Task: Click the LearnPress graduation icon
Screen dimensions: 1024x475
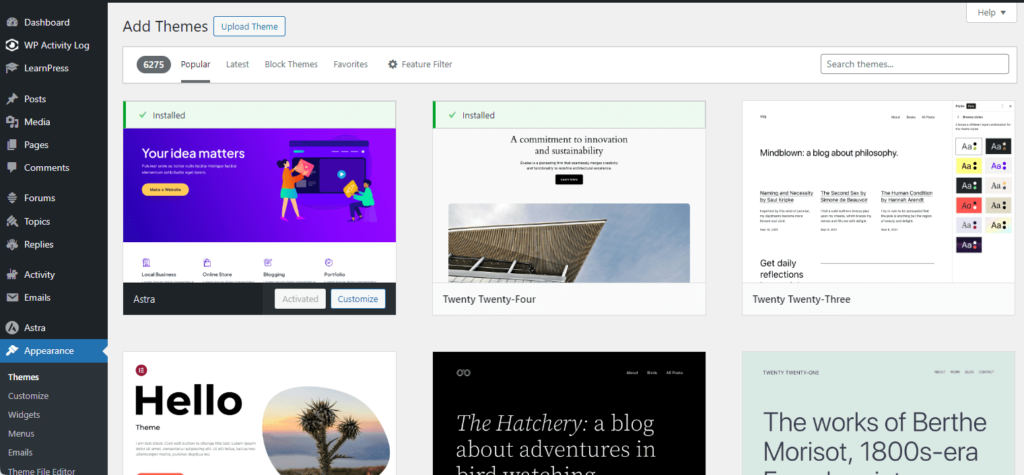Action: [x=12, y=68]
